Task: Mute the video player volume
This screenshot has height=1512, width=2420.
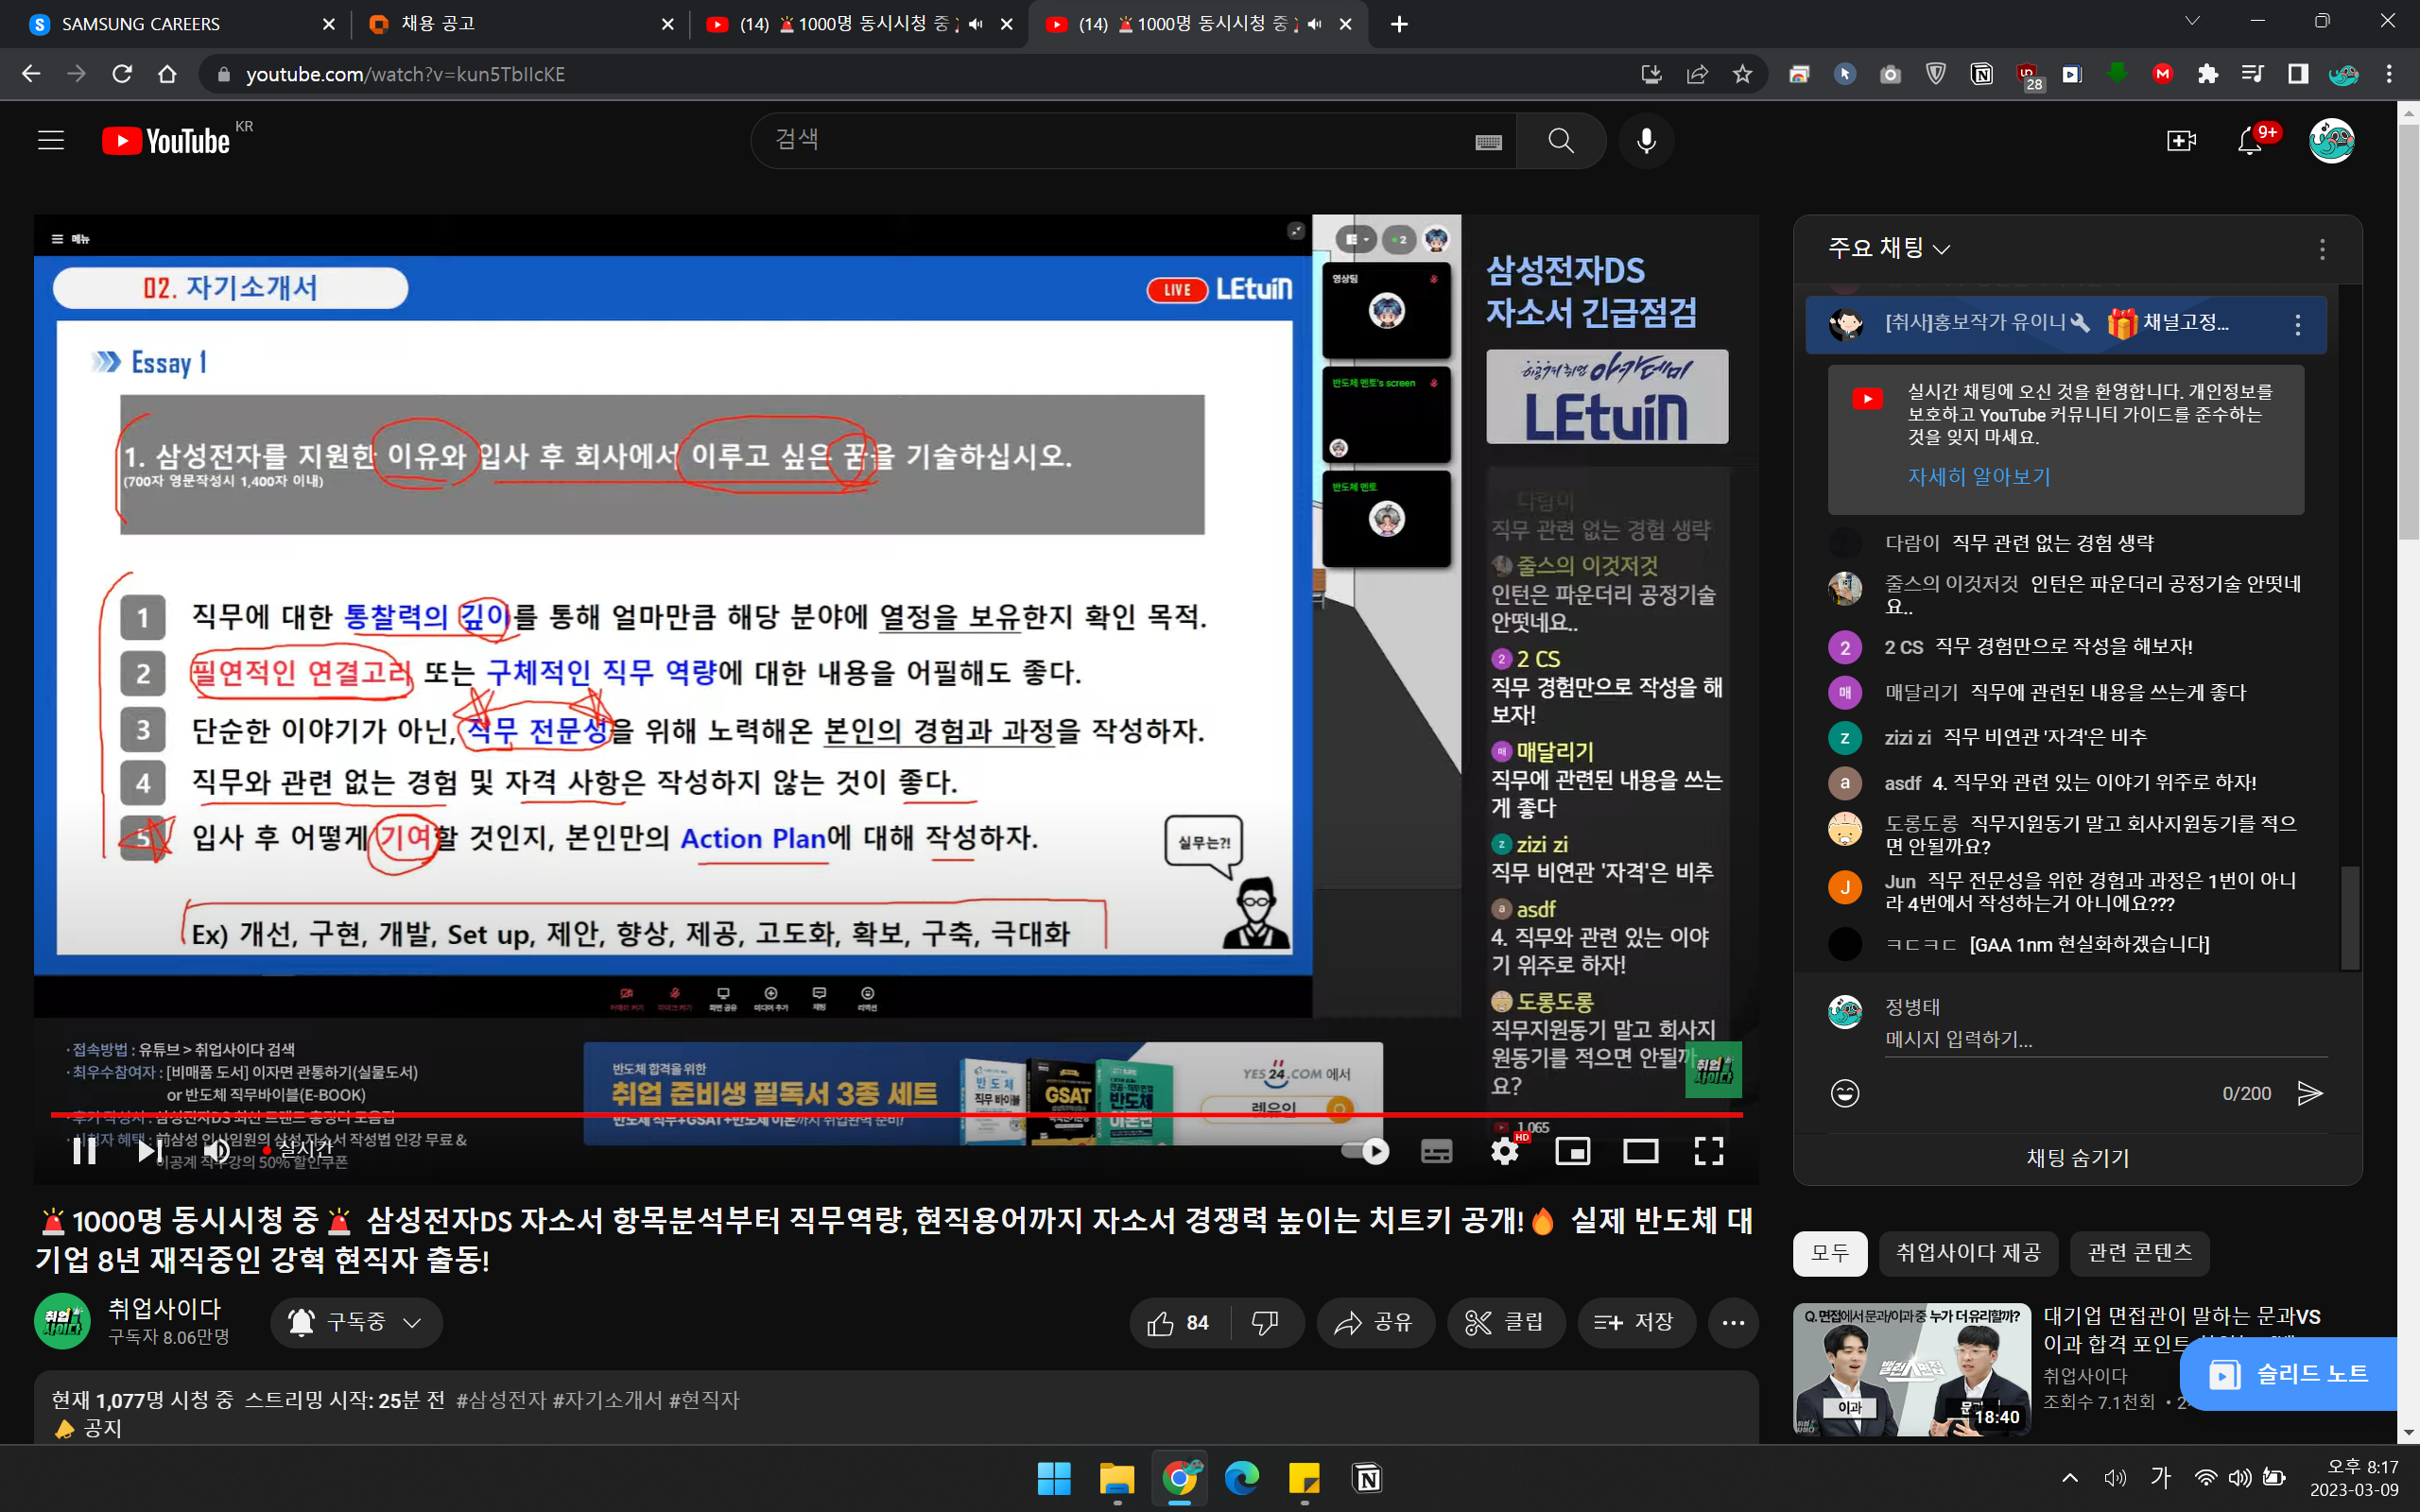Action: pos(216,1152)
